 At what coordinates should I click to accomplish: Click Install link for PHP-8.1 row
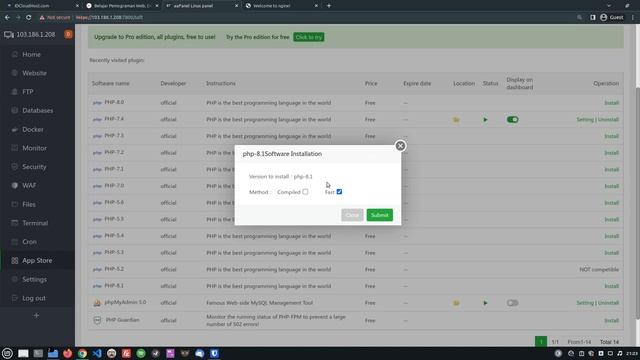pyautogui.click(x=611, y=286)
